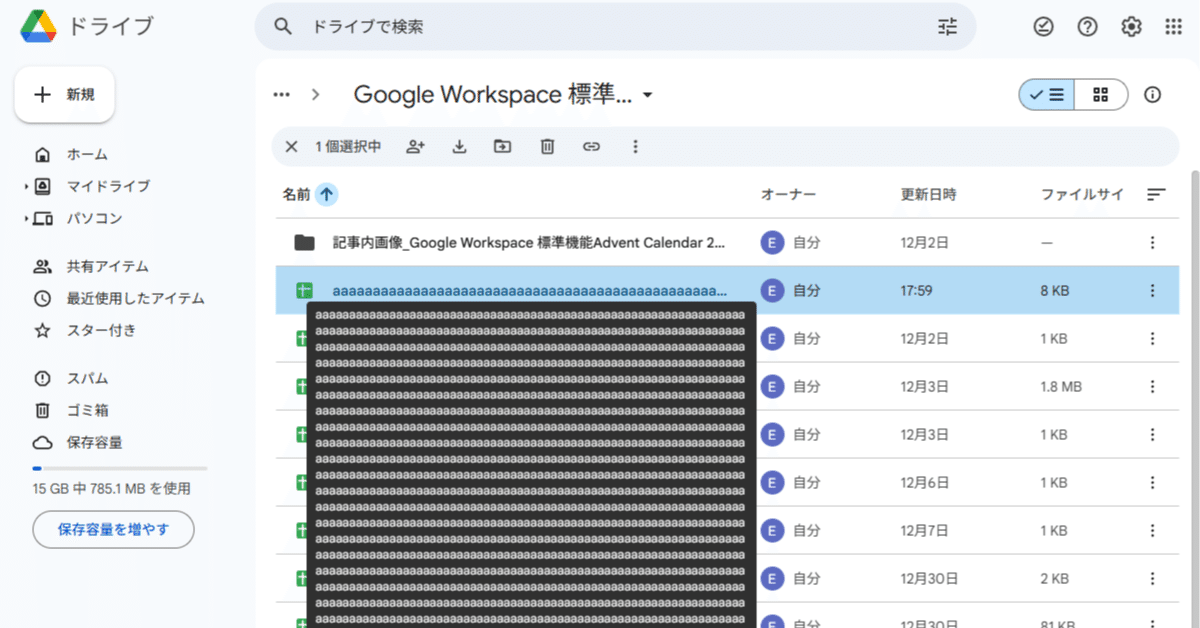The image size is (1200, 628).
Task: Deselect the file with the X icon
Action: (291, 146)
